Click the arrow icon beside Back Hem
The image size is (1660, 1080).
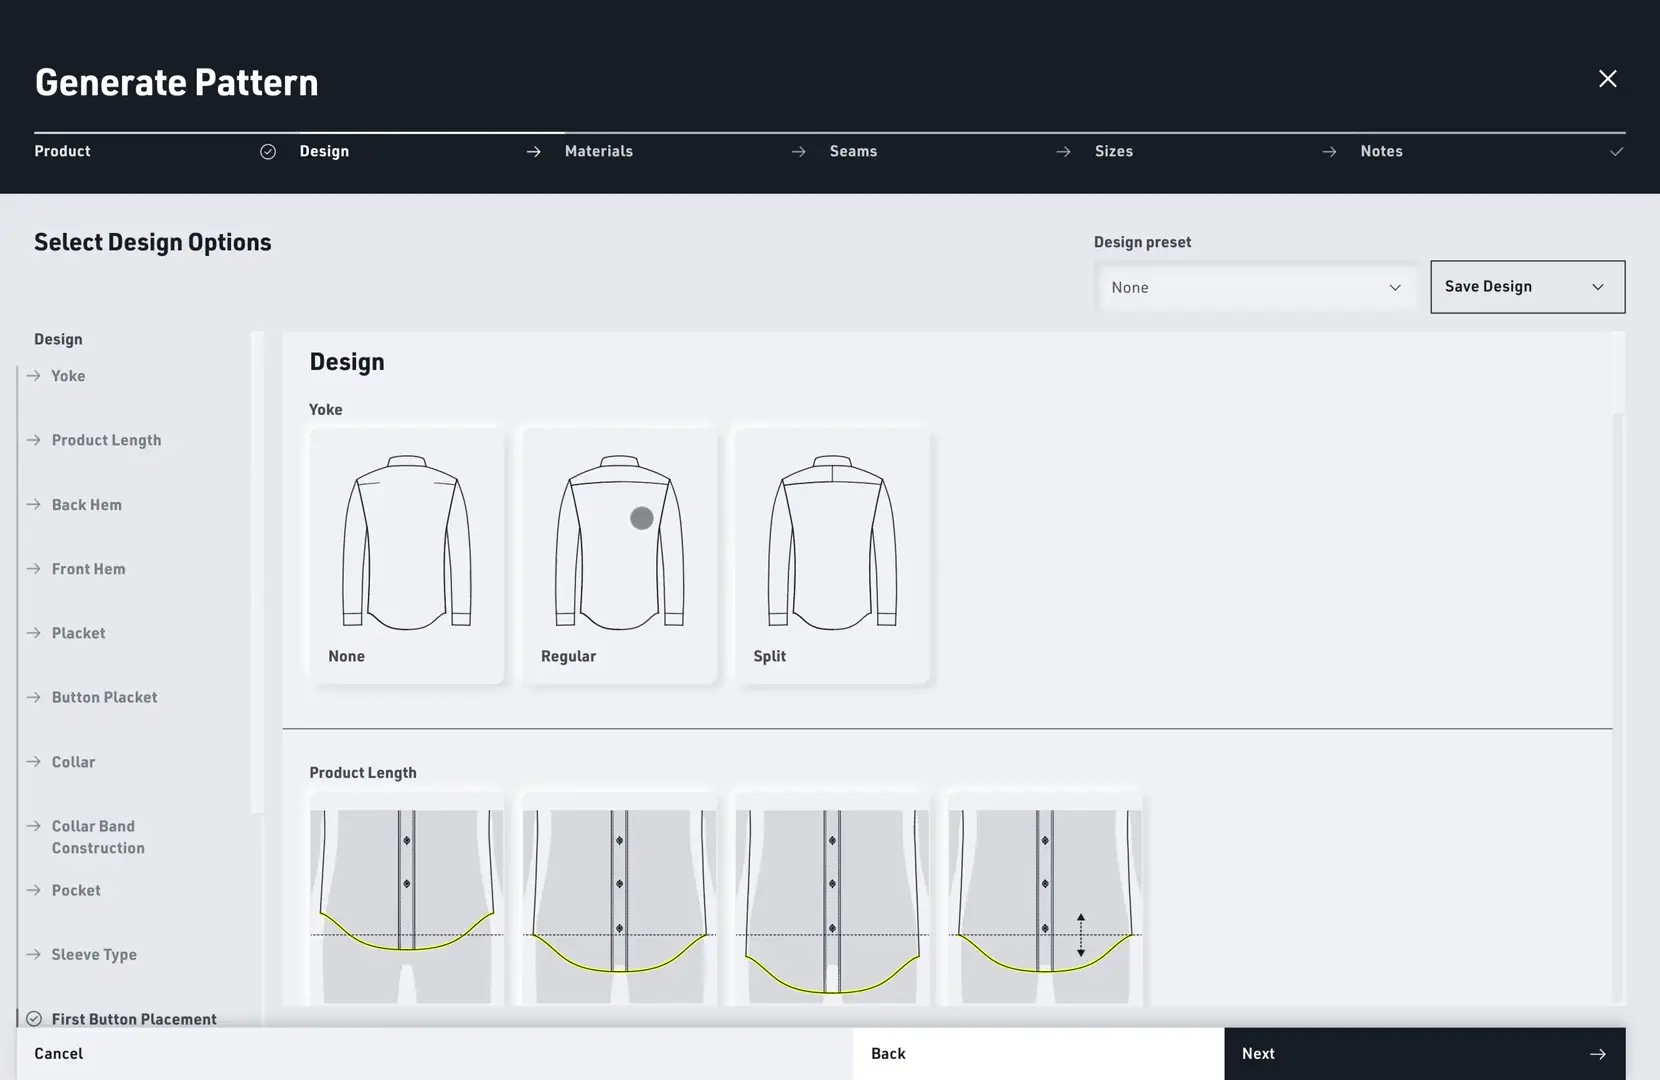[31, 504]
